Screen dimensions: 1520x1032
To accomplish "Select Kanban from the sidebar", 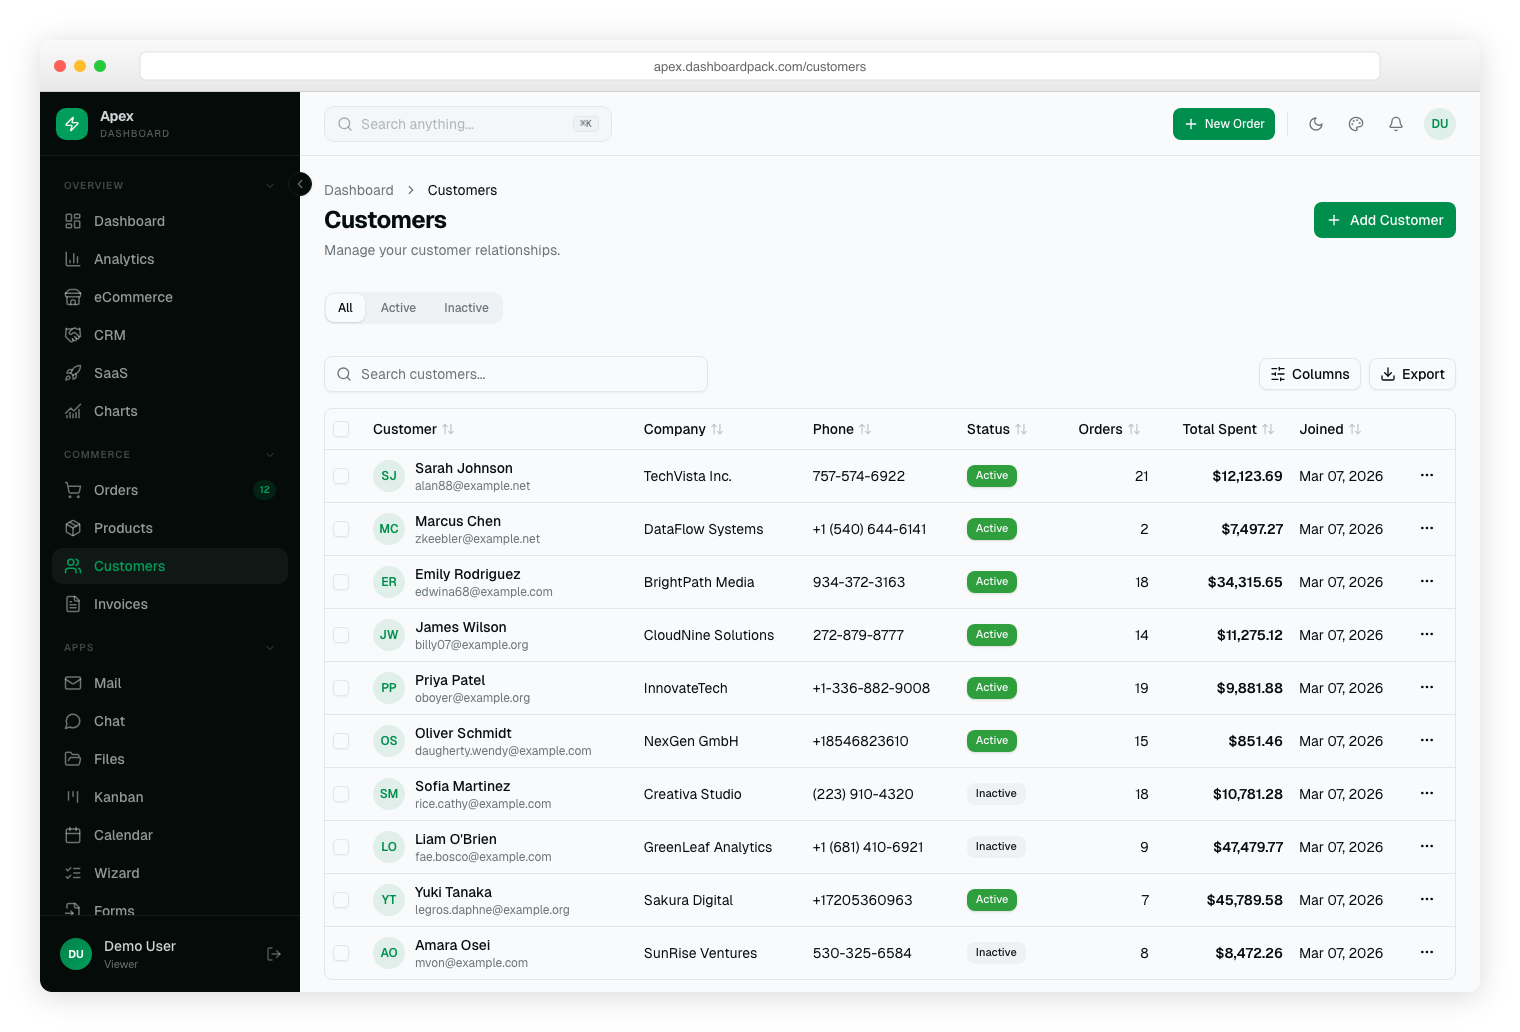I will (x=118, y=797).
